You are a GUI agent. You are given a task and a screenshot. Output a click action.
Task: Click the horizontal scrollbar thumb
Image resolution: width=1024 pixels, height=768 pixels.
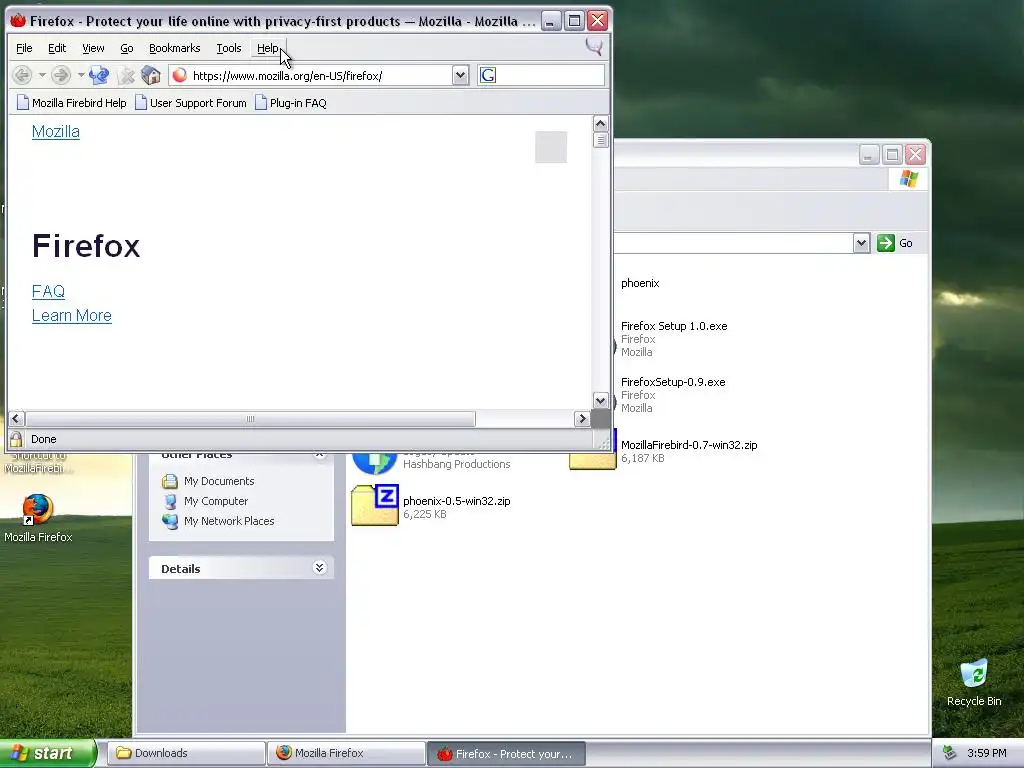(x=250, y=419)
